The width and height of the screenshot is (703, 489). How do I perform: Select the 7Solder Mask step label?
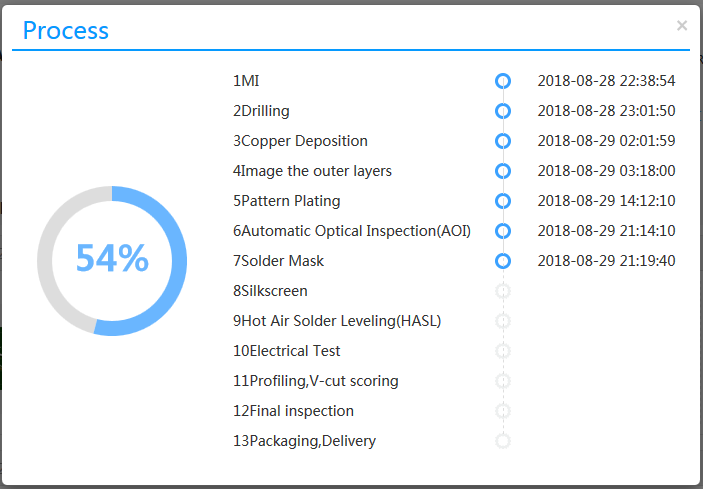[x=278, y=261]
